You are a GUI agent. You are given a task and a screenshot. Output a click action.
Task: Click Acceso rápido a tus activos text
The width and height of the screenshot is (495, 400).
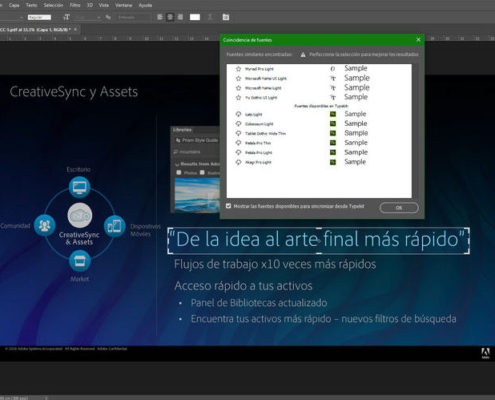(x=243, y=286)
